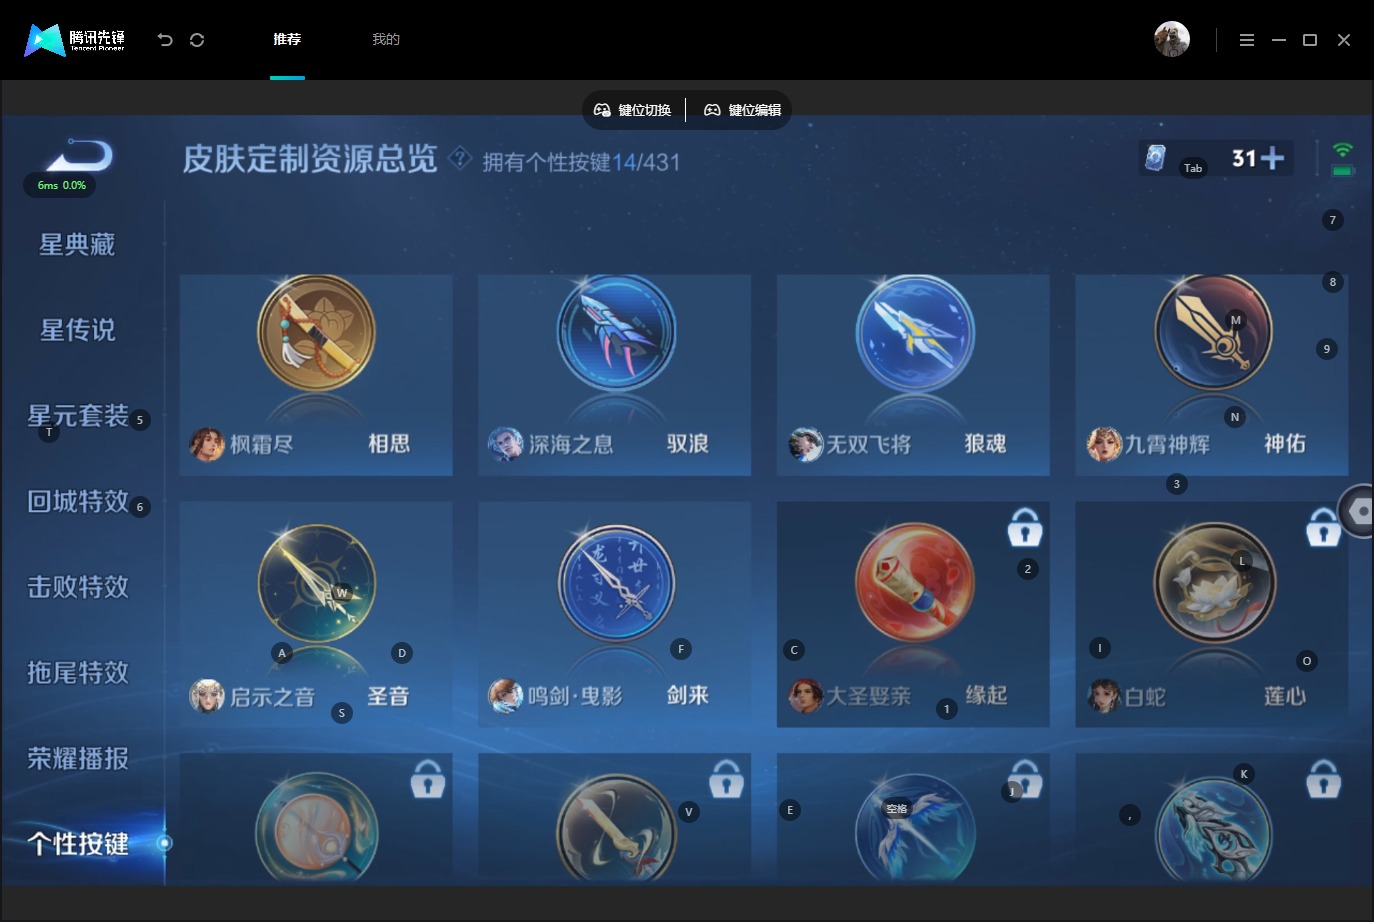1374x922 pixels.
Task: Click the 相思 sword button icon
Action: [x=316, y=333]
